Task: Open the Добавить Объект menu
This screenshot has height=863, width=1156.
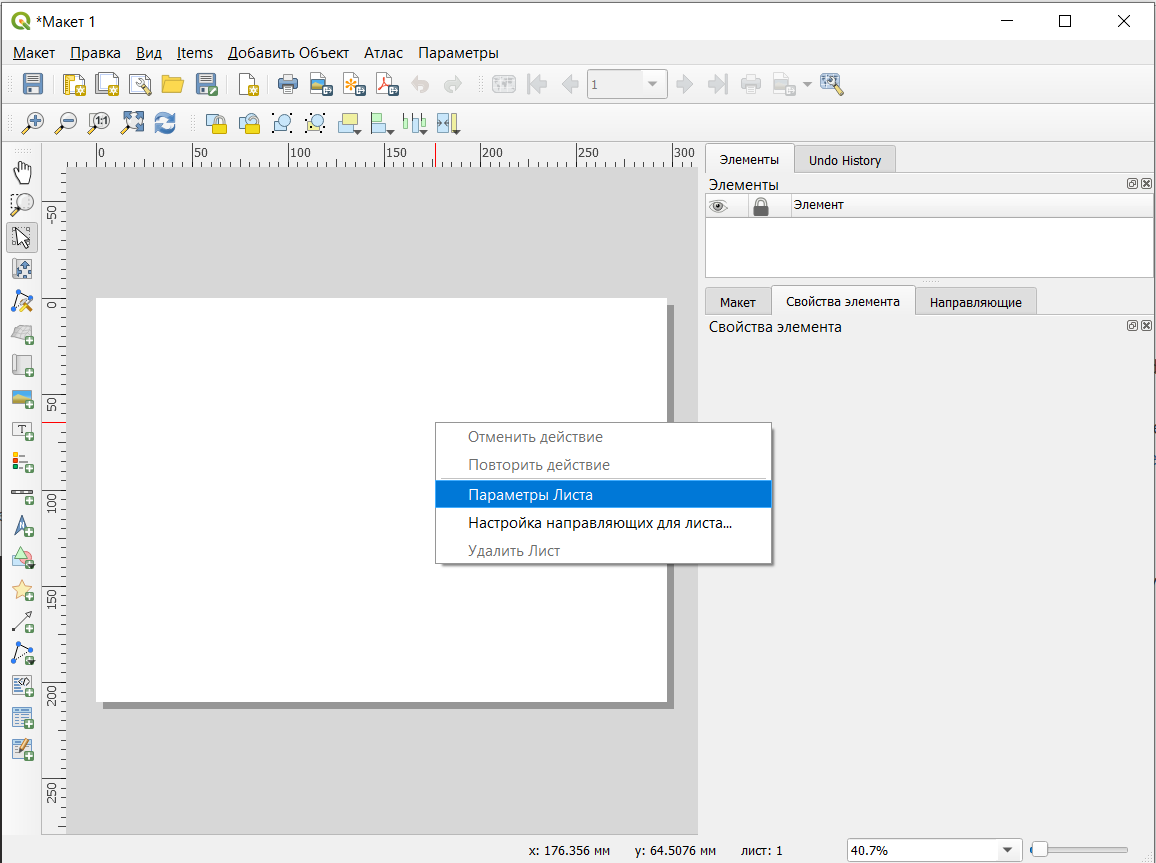Action: coord(288,53)
